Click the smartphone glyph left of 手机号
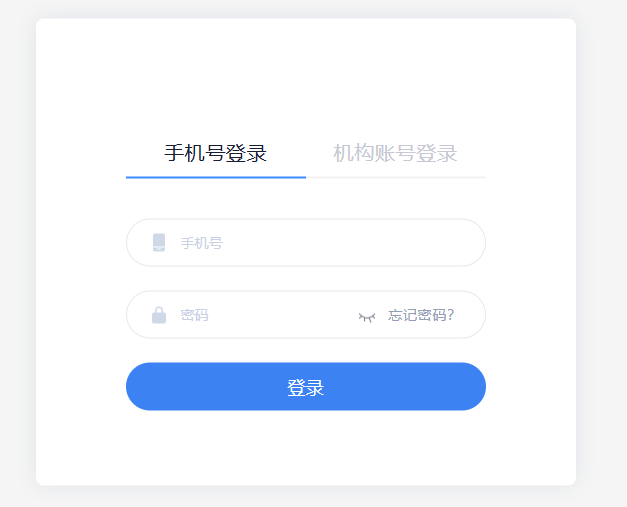Screen dimensions: 627x507 point(159,243)
